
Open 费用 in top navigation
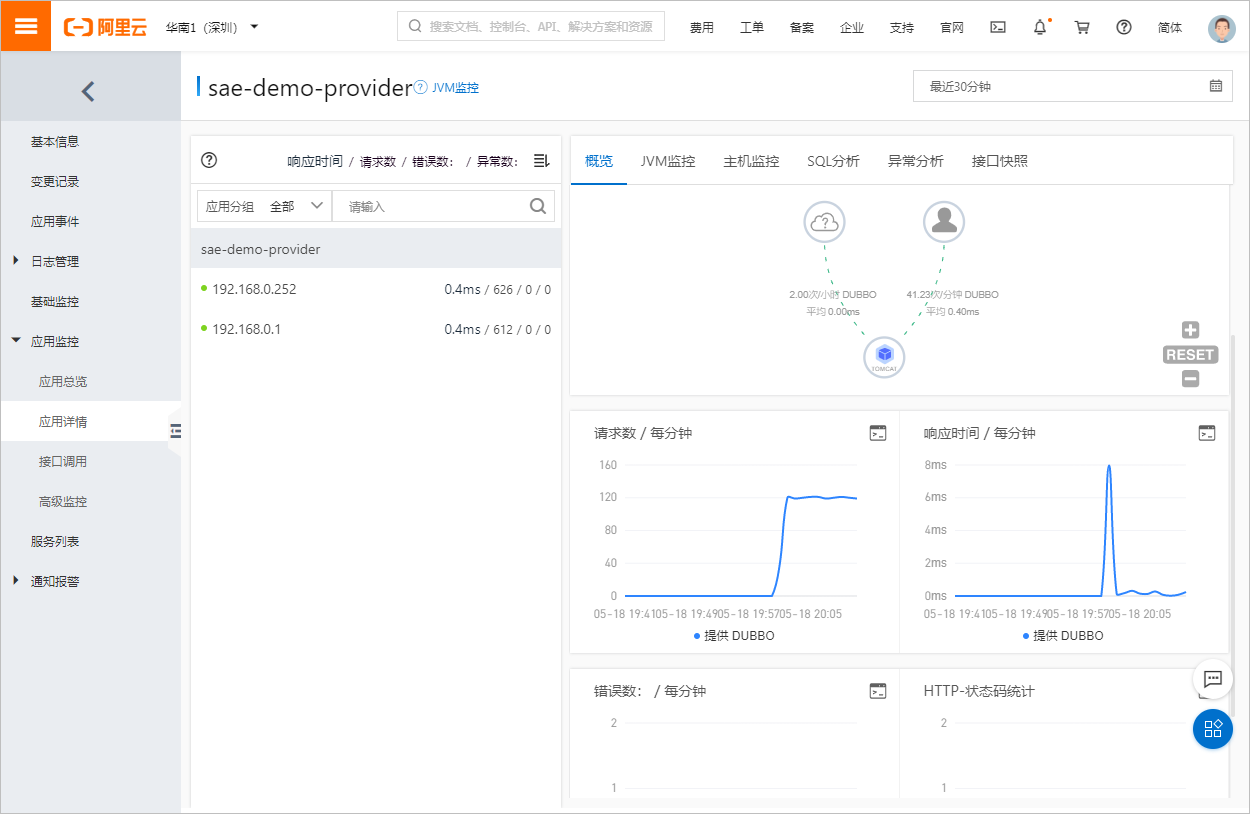coord(702,27)
